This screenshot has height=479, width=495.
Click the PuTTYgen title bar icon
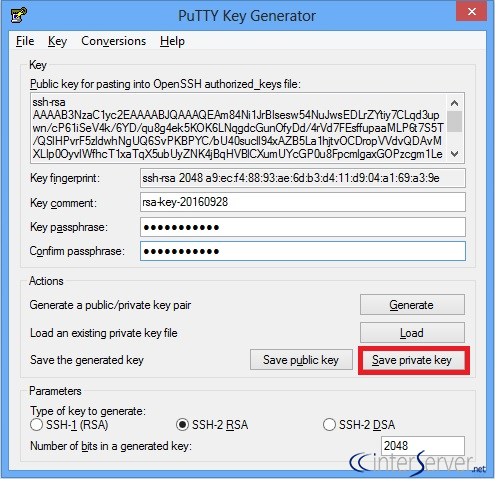click(19, 15)
